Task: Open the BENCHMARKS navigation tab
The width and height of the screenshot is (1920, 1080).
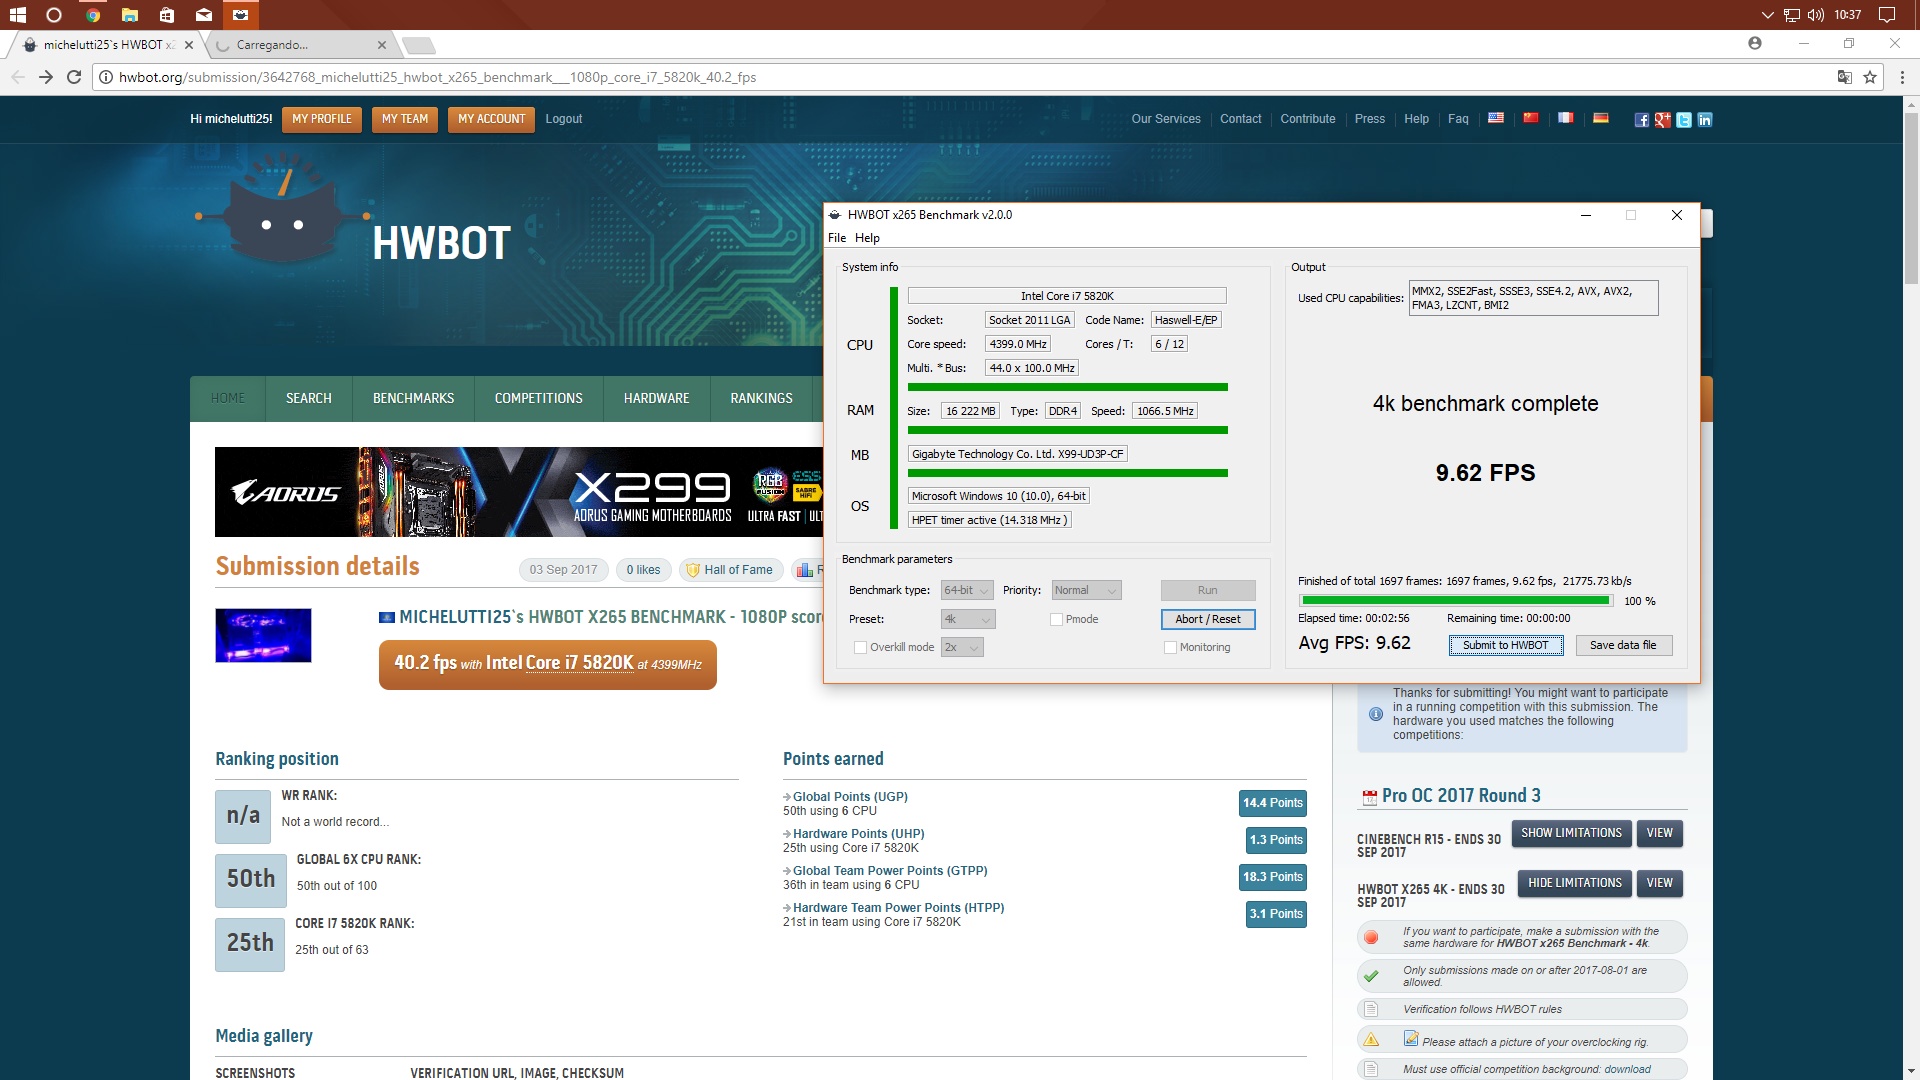Action: pyautogui.click(x=413, y=398)
